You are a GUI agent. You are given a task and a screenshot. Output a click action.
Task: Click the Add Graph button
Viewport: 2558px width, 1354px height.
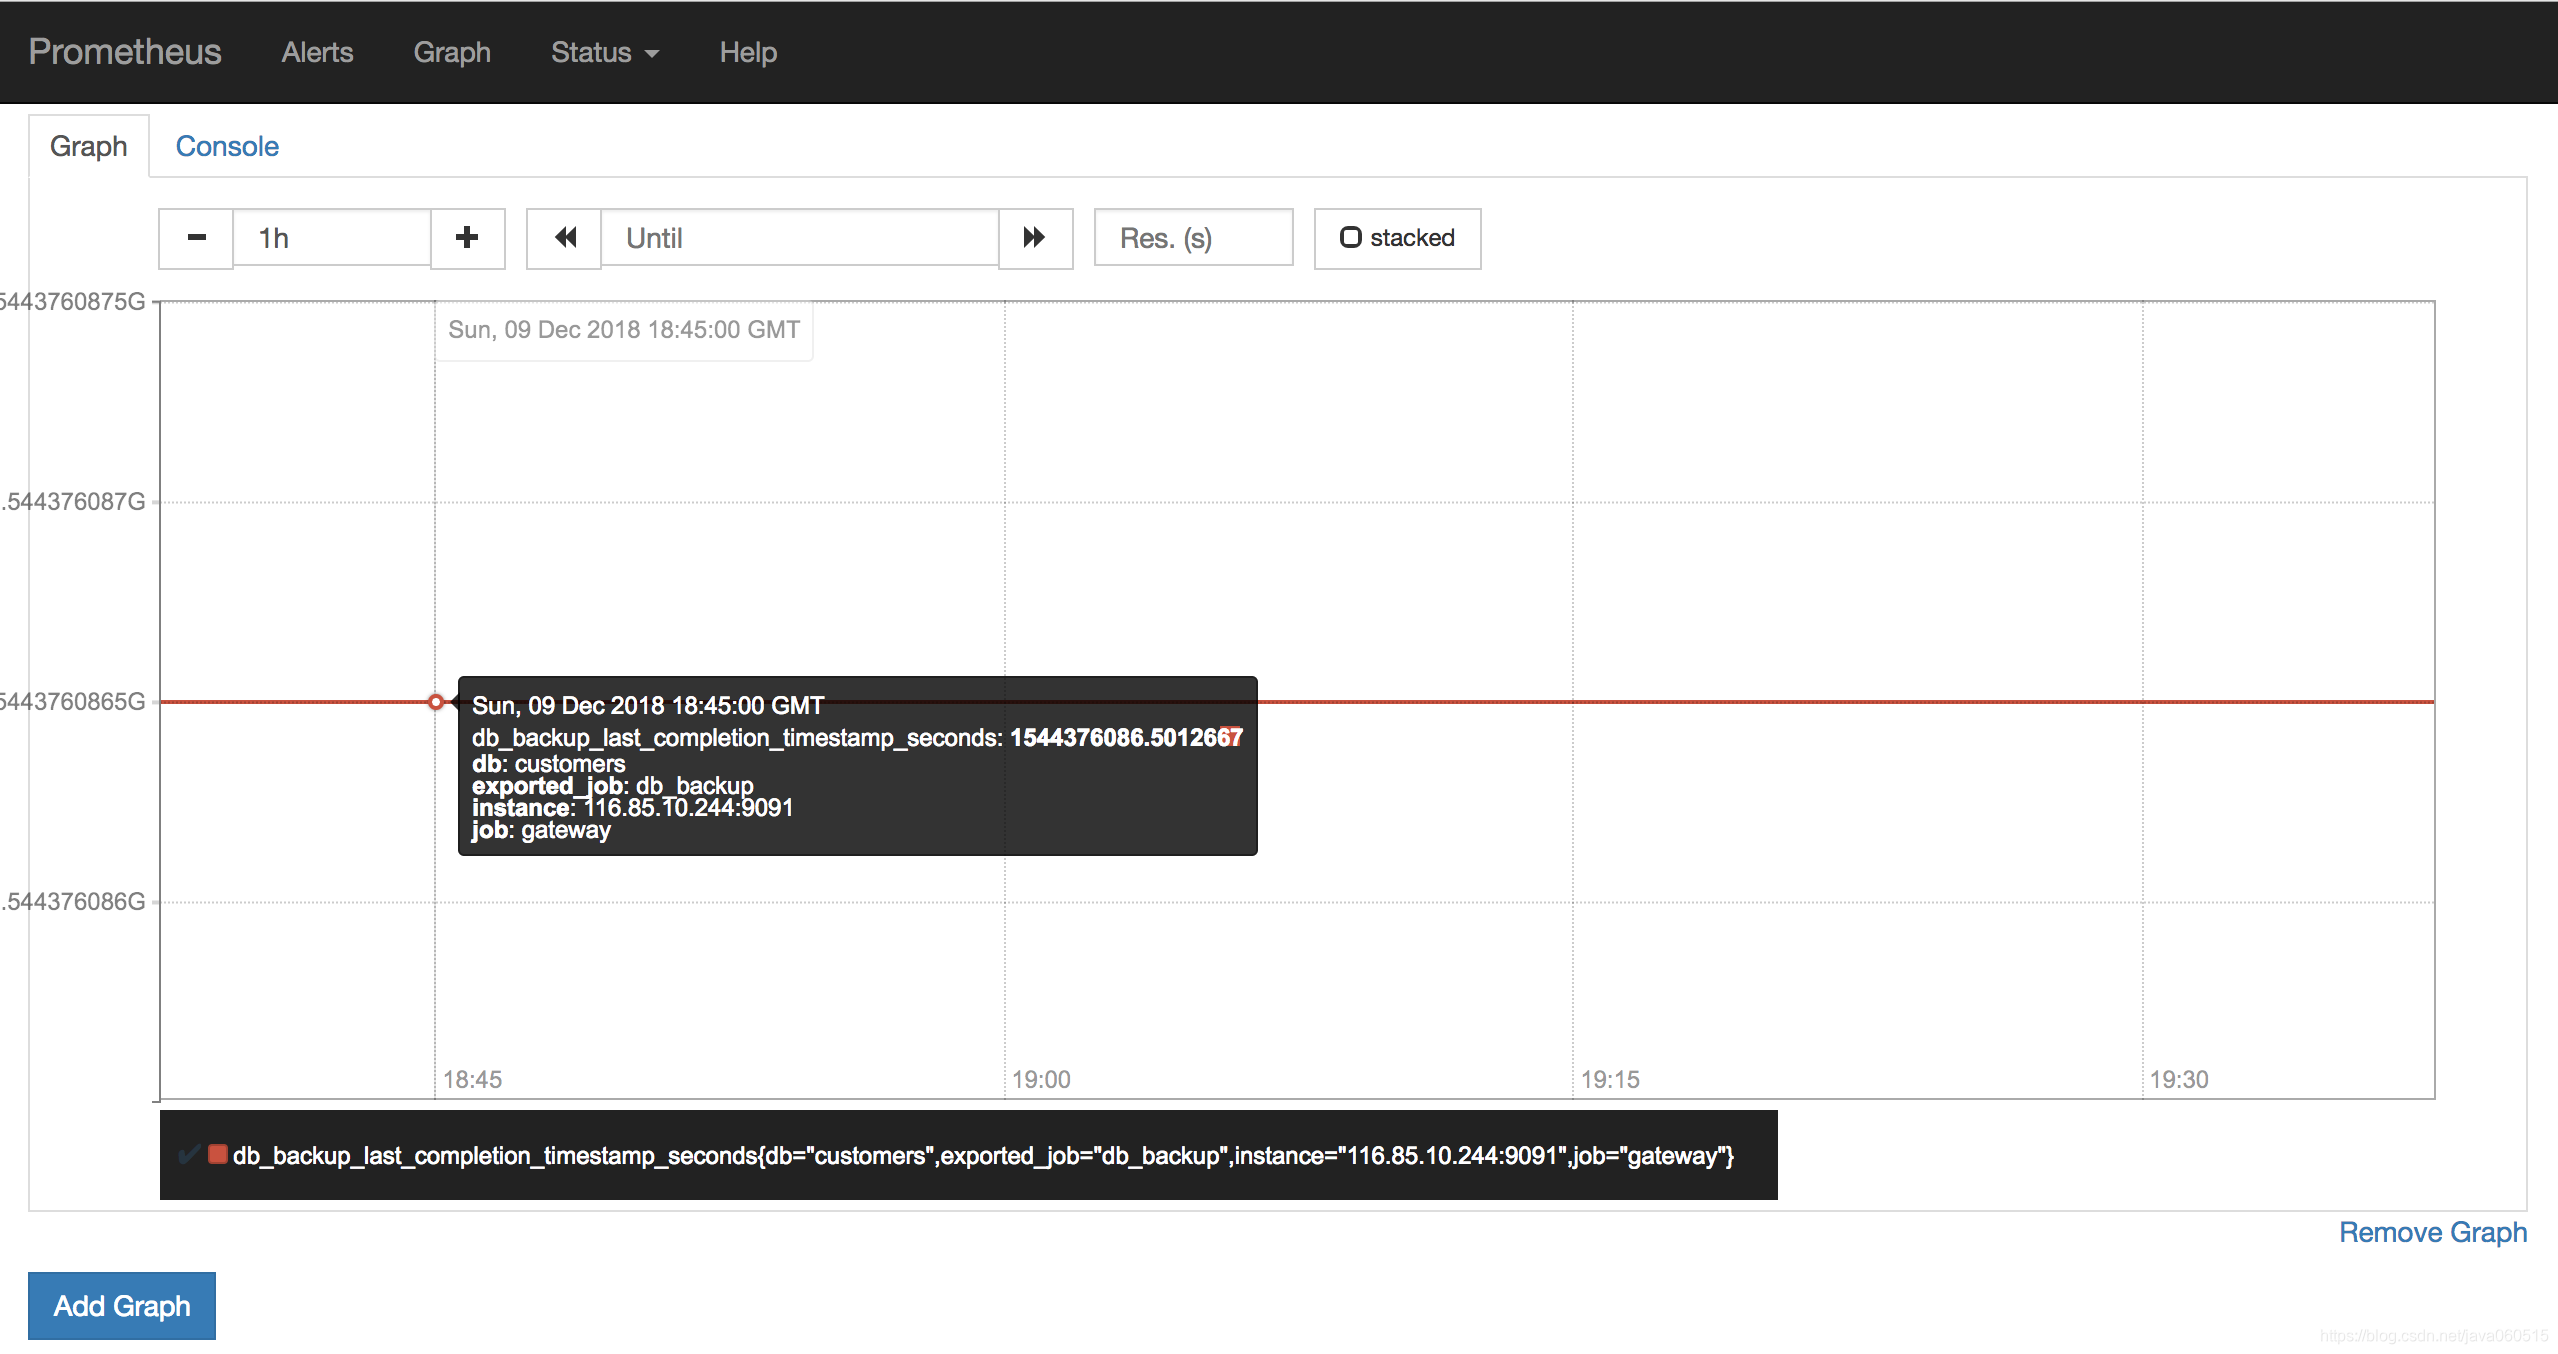click(120, 1305)
